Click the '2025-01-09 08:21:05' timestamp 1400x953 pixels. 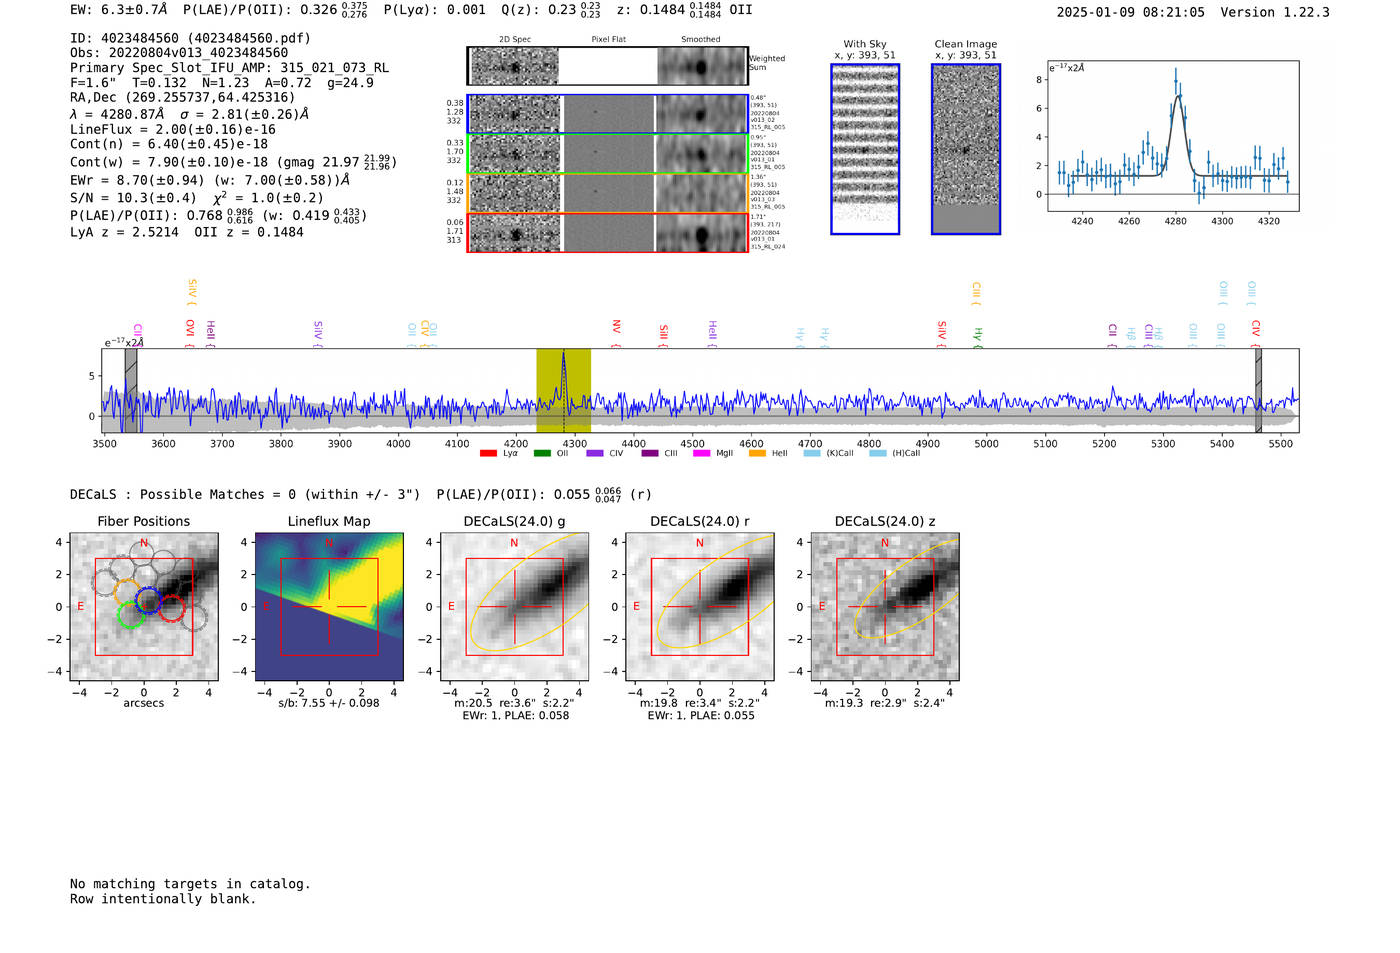coord(1131,12)
